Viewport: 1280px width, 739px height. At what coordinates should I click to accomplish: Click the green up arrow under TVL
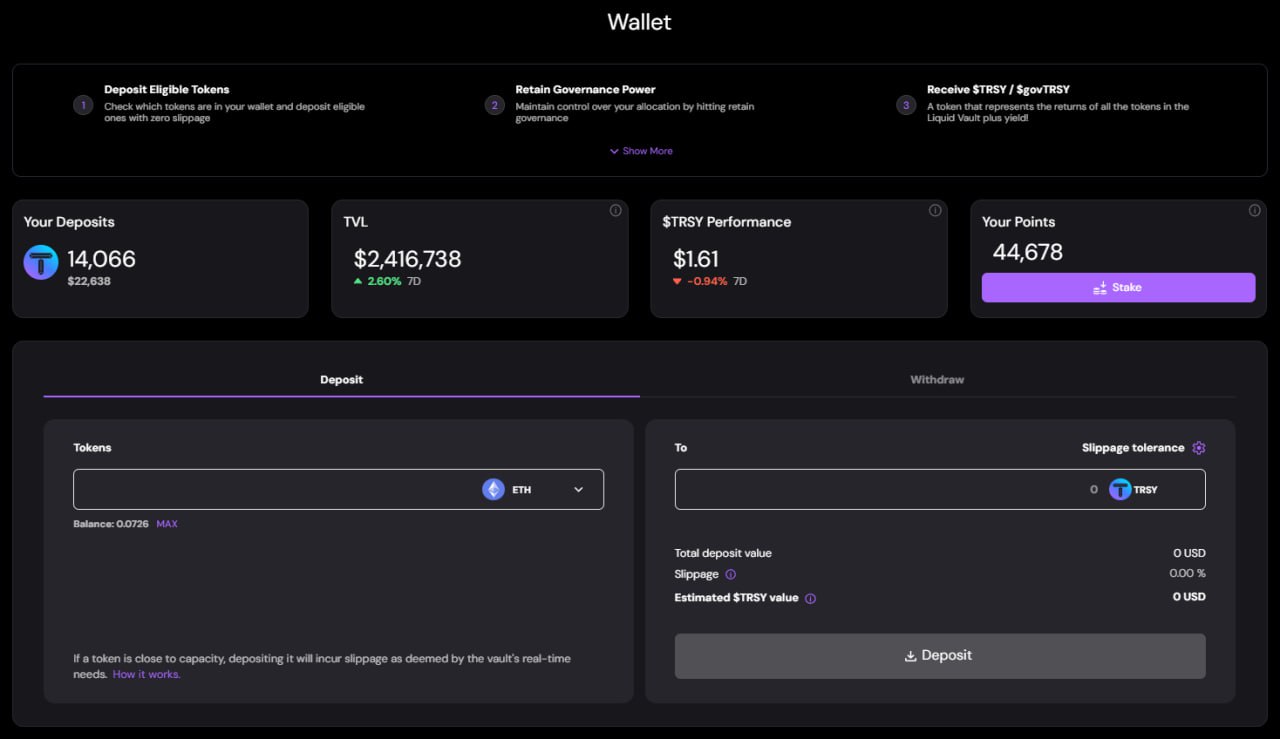(x=358, y=281)
